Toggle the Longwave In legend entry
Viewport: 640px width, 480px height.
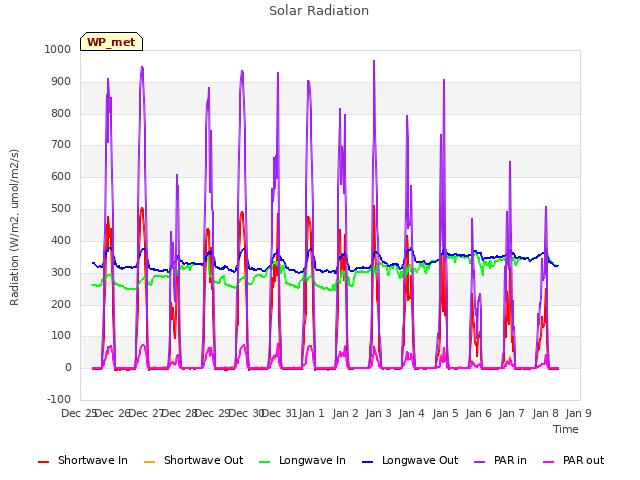302,460
